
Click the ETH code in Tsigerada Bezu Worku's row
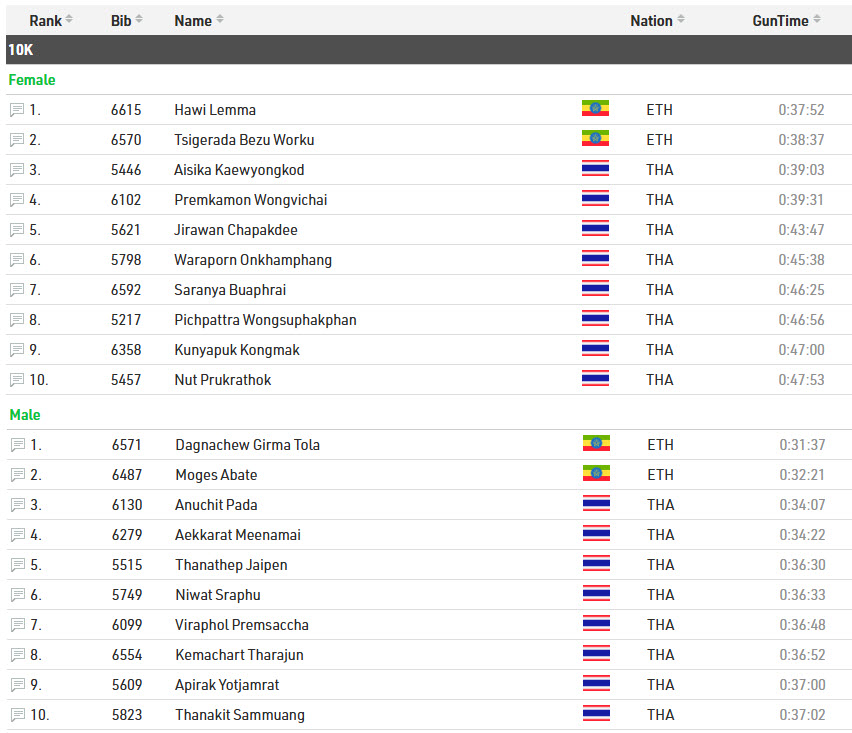point(660,140)
